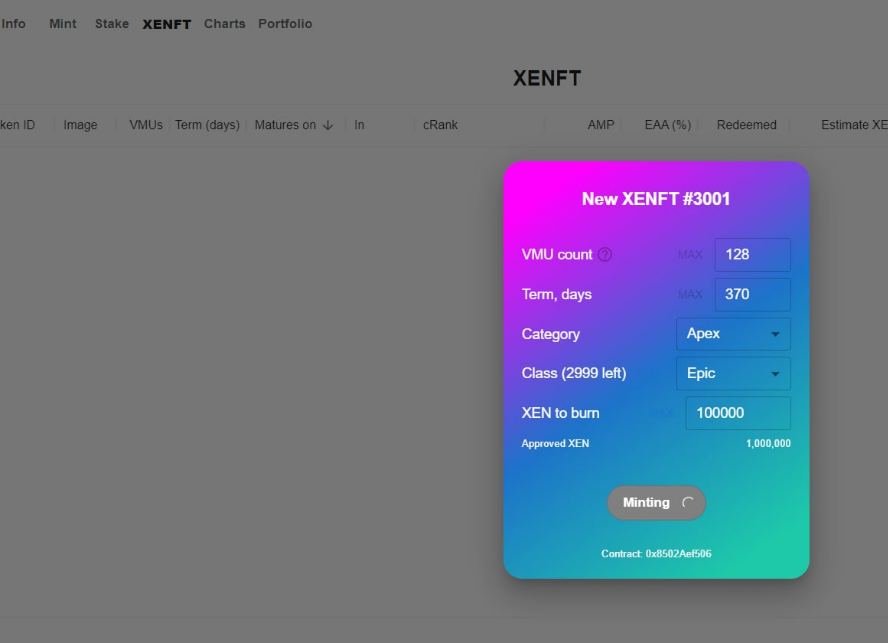
Task: Set VMU count to MAX
Action: (690, 255)
